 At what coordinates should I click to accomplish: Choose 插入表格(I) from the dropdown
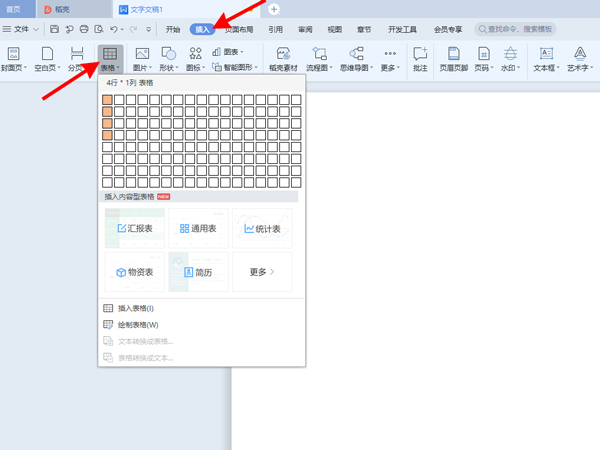pos(135,309)
